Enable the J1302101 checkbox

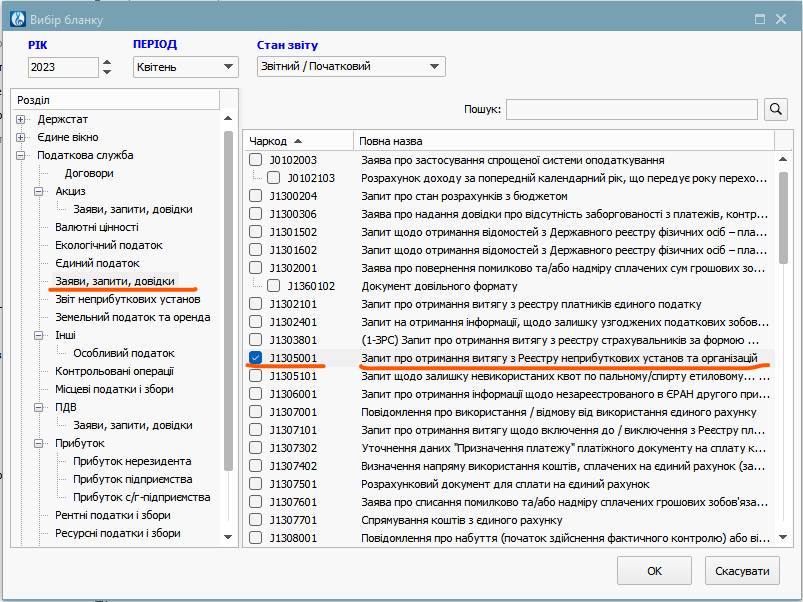point(256,304)
